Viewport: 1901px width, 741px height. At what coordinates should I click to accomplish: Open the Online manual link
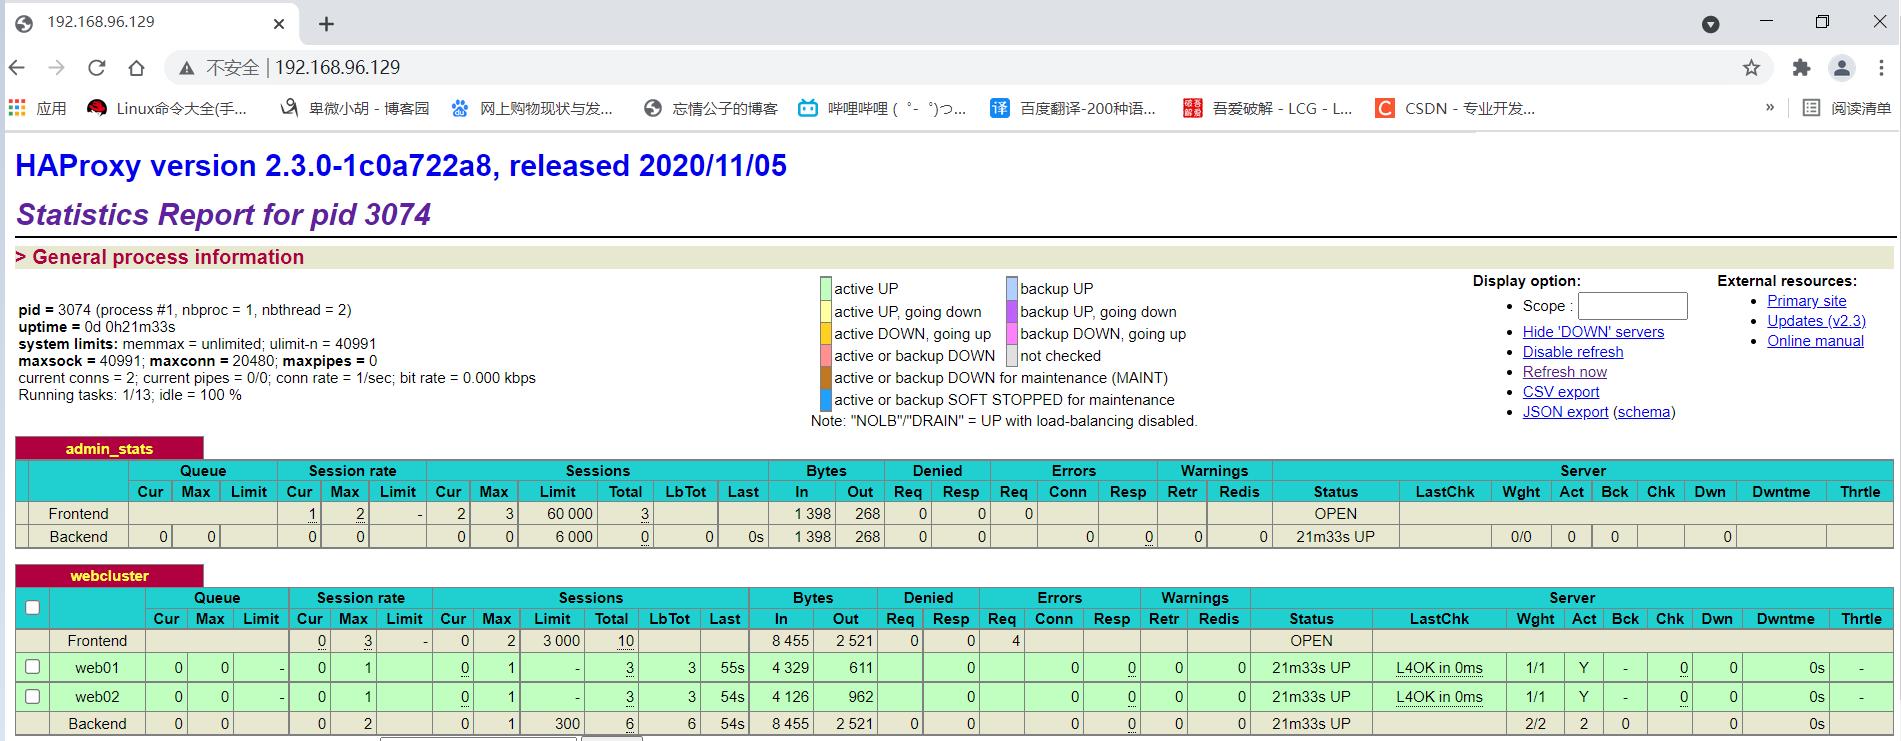(x=1815, y=341)
